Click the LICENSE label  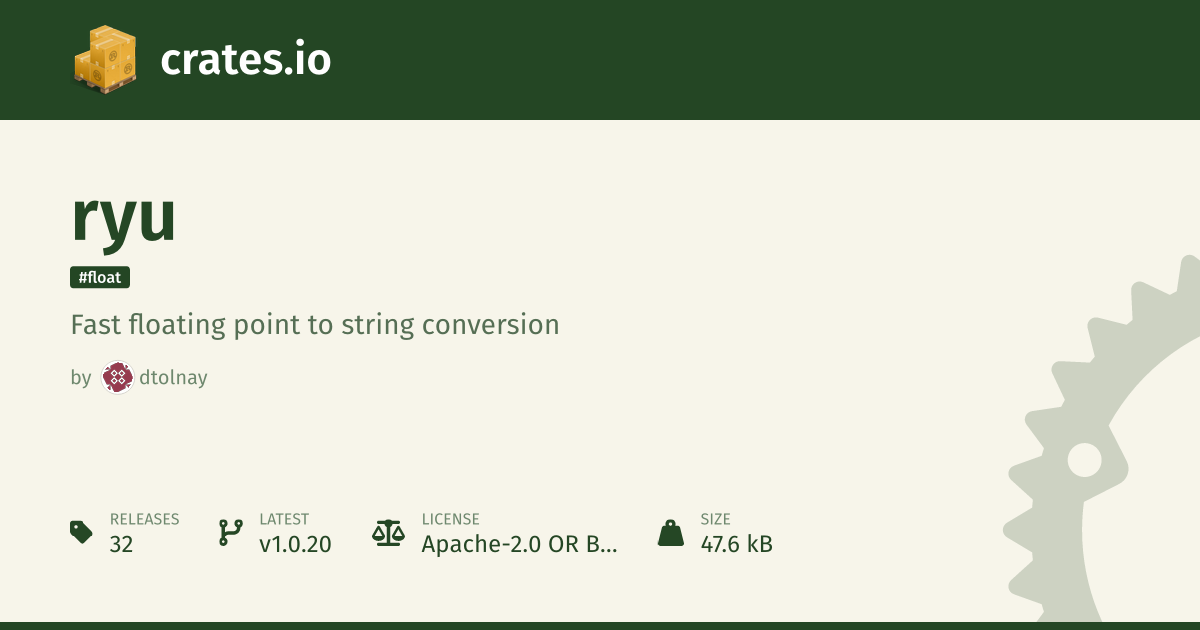[450, 519]
